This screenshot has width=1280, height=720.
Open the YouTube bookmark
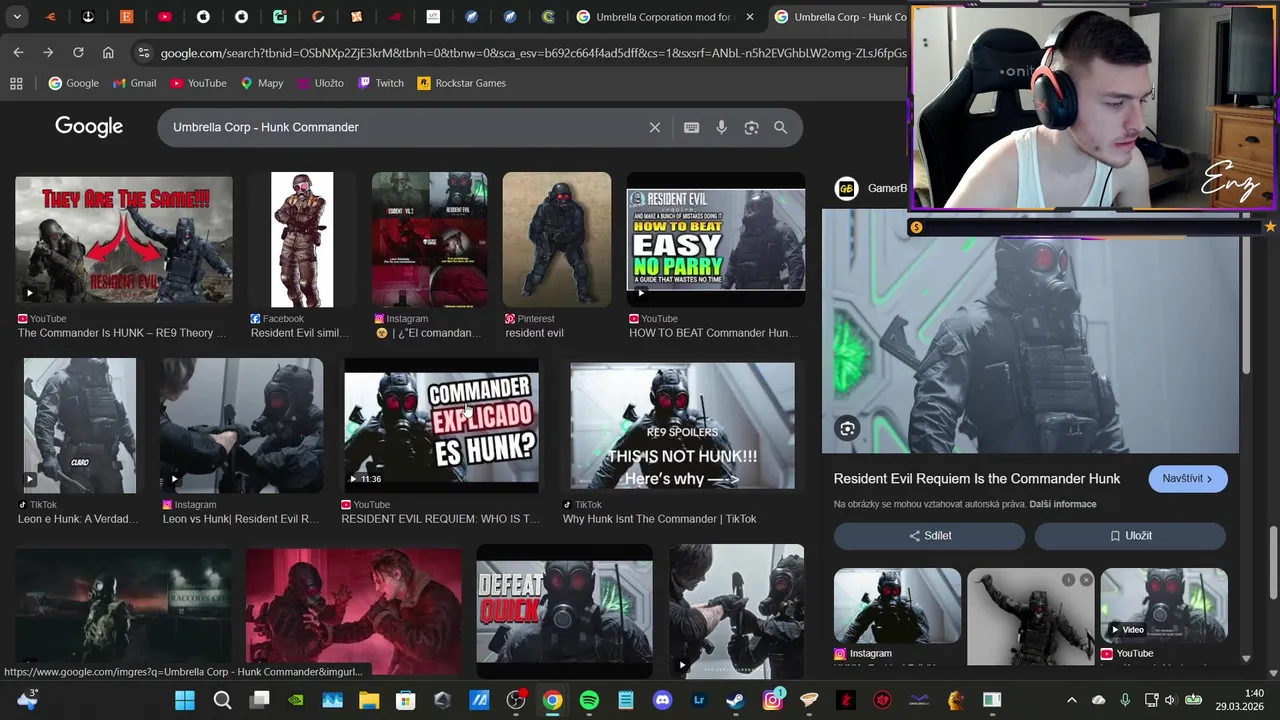tap(198, 83)
